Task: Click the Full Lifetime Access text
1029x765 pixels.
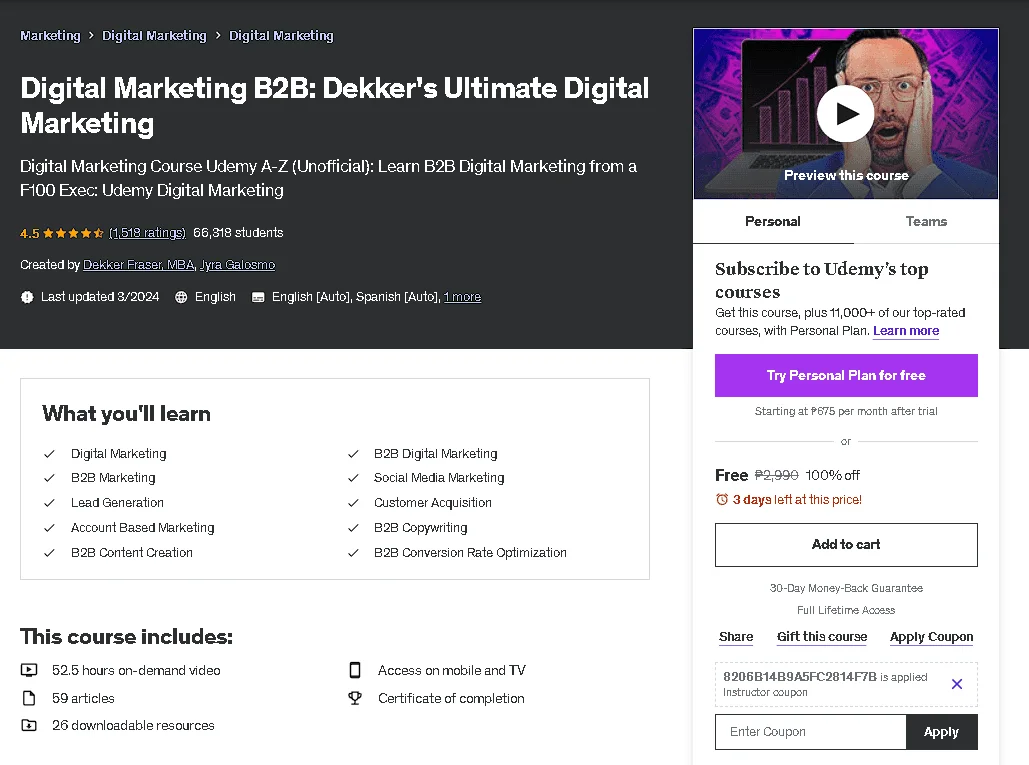Action: pyautogui.click(x=846, y=610)
